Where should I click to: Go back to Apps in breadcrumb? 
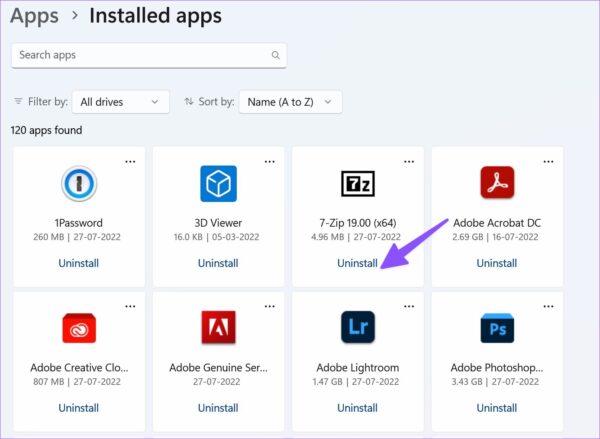[x=34, y=16]
